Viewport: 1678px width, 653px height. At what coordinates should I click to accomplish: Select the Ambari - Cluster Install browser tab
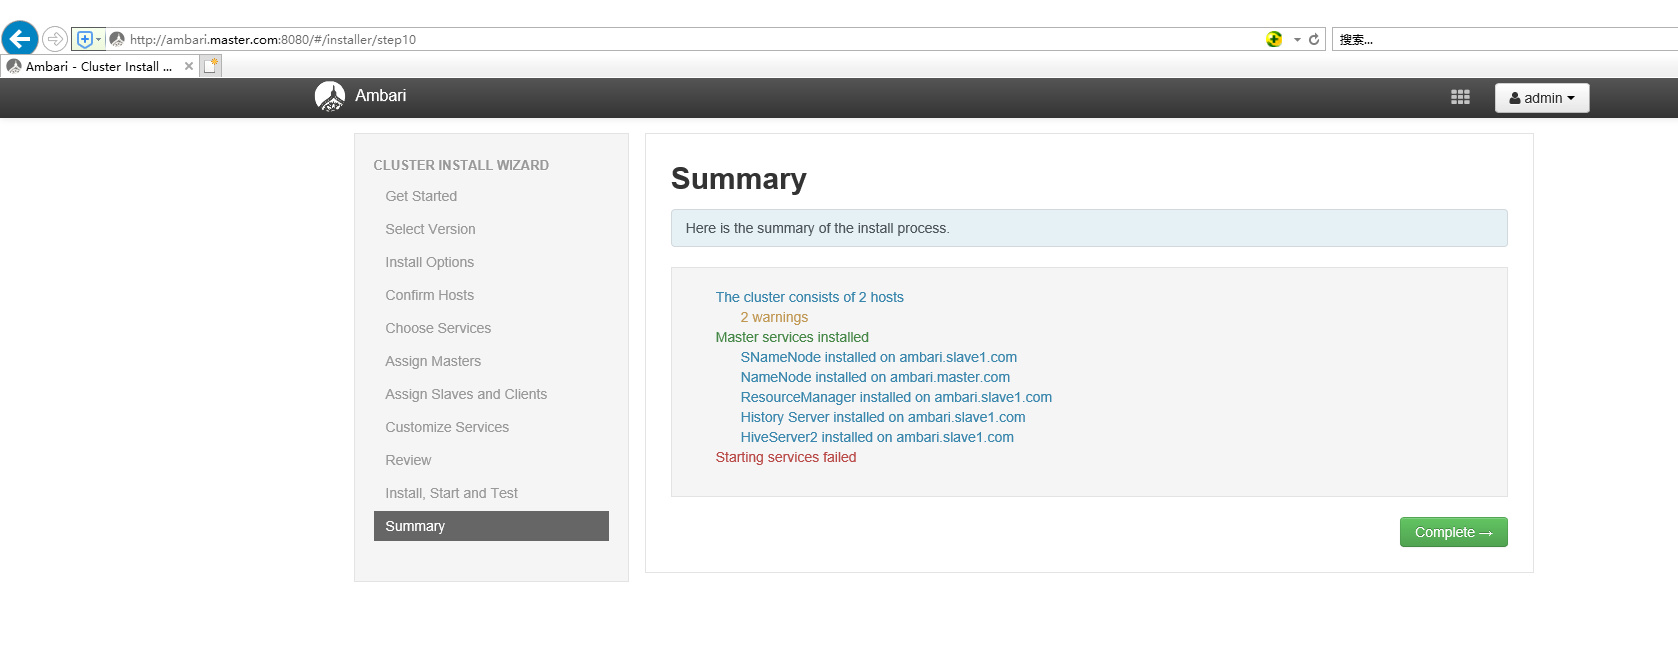tap(99, 66)
